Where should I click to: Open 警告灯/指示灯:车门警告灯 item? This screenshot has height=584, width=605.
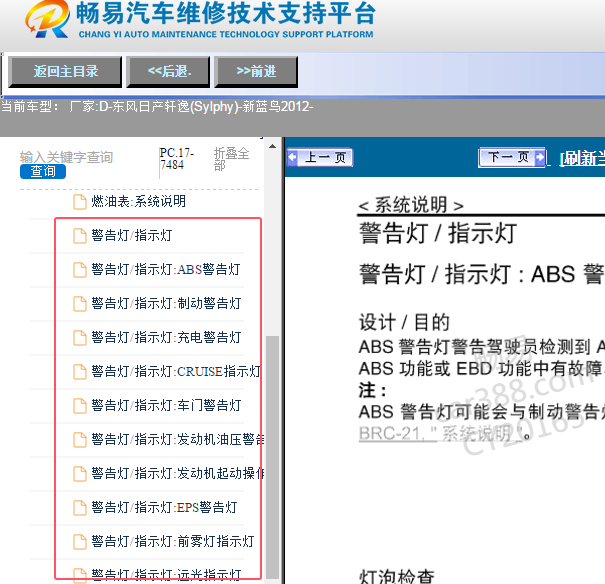tap(166, 405)
